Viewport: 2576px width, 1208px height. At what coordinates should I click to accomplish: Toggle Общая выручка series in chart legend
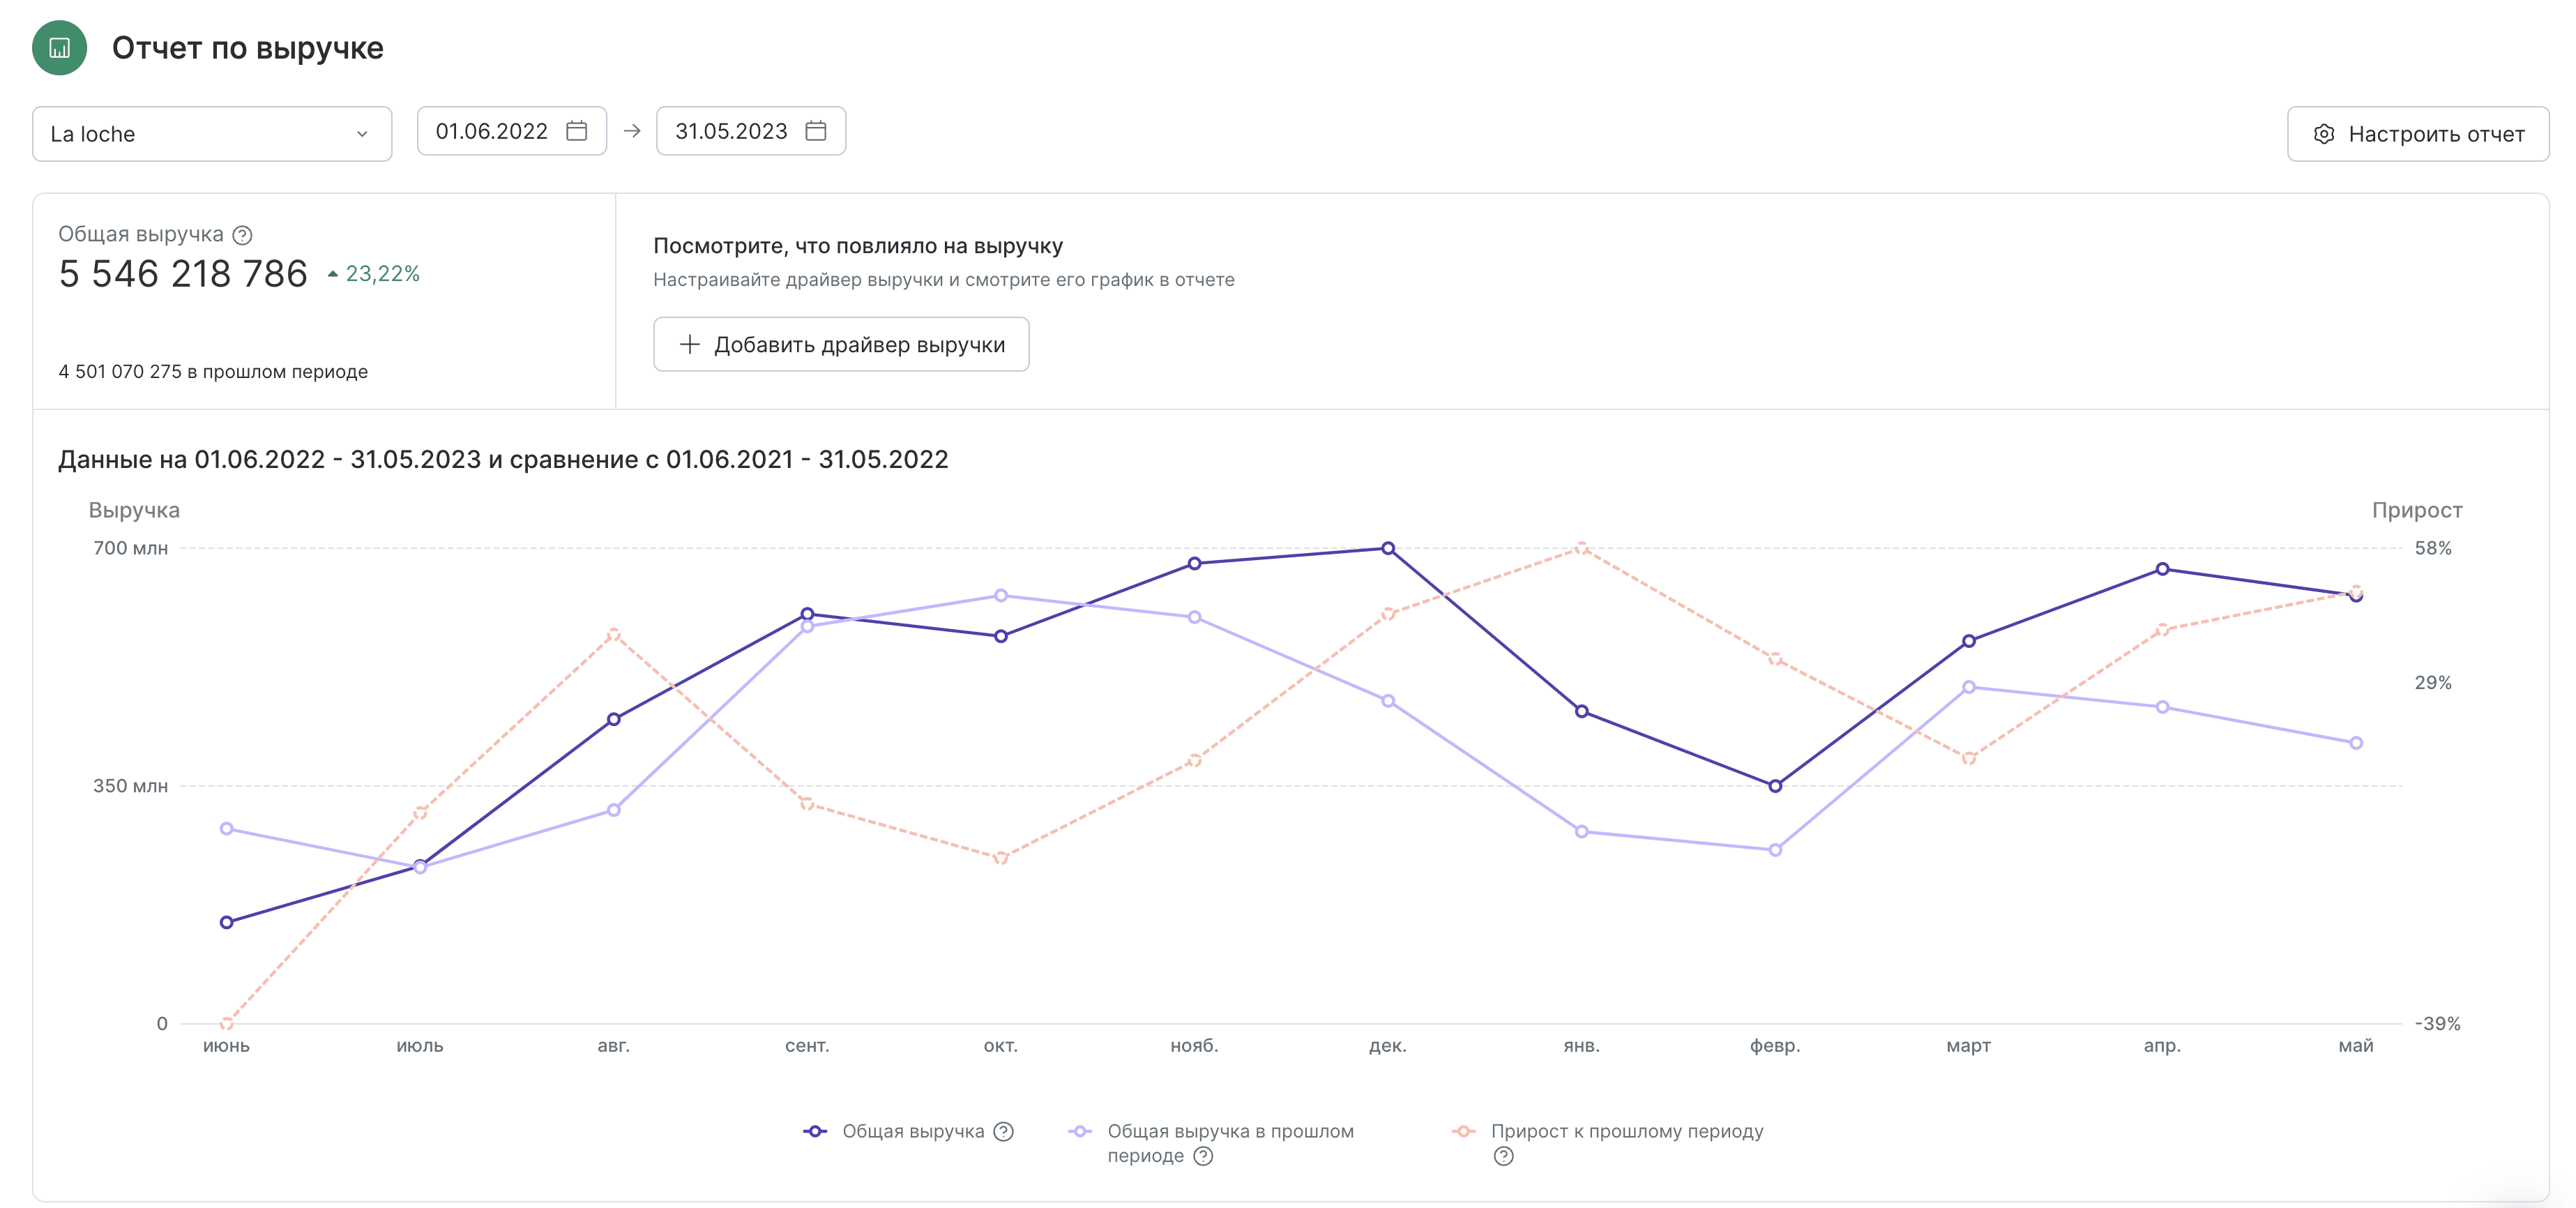(912, 1131)
